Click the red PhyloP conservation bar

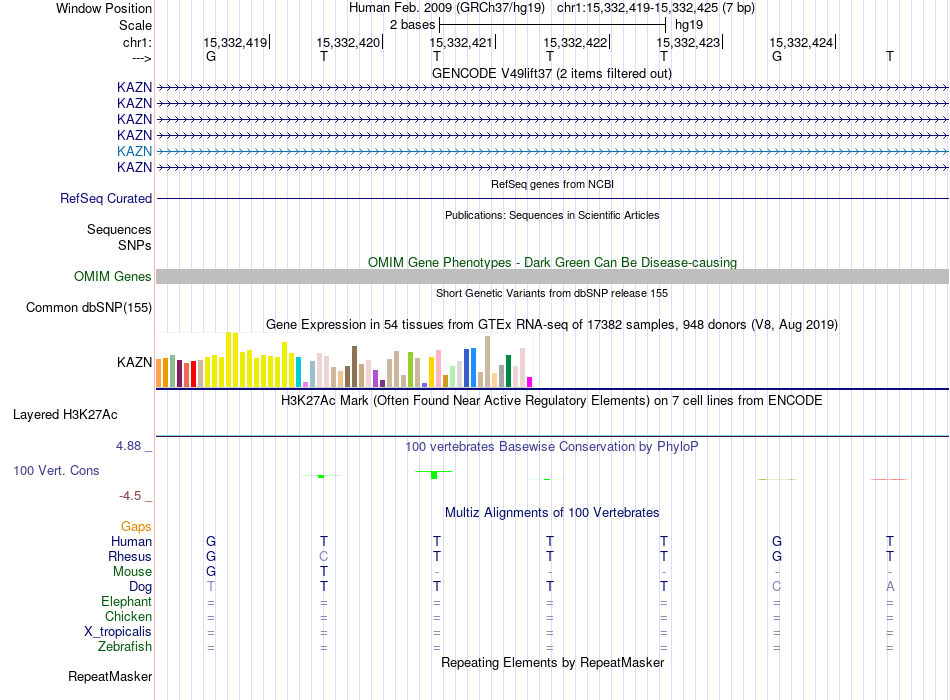pyautogui.click(x=889, y=479)
